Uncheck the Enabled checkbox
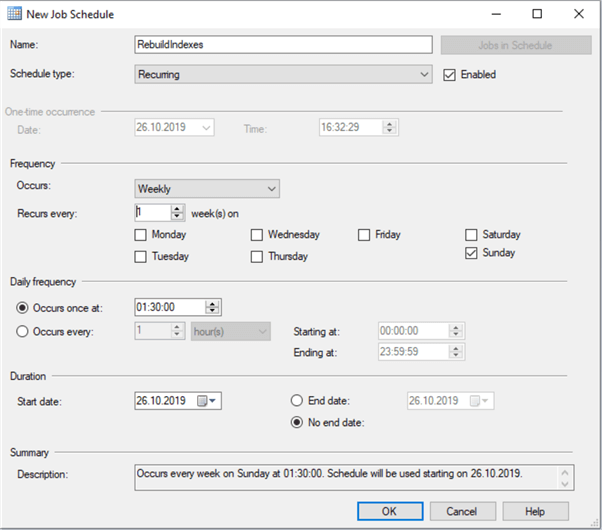This screenshot has height=530, width=602. [x=450, y=74]
